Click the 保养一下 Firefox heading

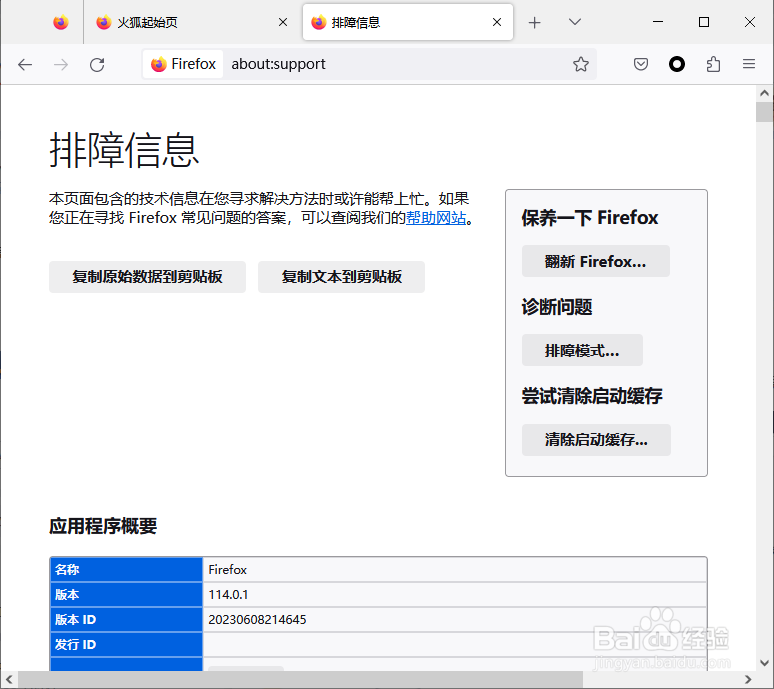click(590, 218)
